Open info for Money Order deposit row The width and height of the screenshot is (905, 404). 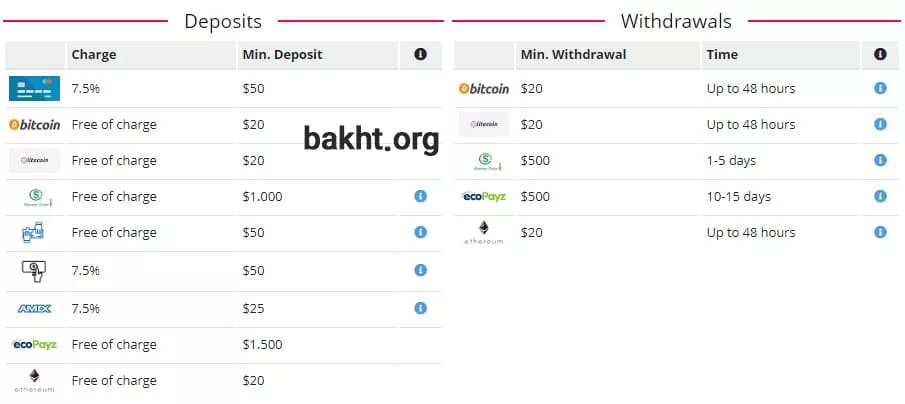420,197
